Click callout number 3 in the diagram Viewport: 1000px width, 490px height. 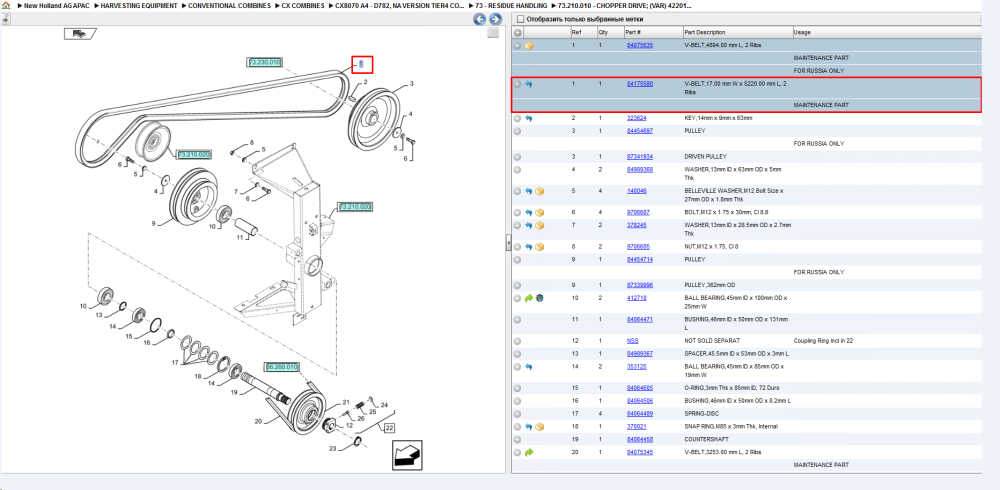coord(411,84)
